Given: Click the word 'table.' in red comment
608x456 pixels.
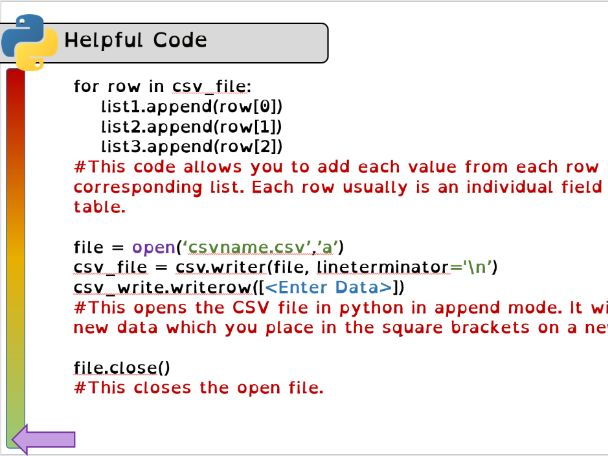Looking at the screenshot, I should [100, 207].
